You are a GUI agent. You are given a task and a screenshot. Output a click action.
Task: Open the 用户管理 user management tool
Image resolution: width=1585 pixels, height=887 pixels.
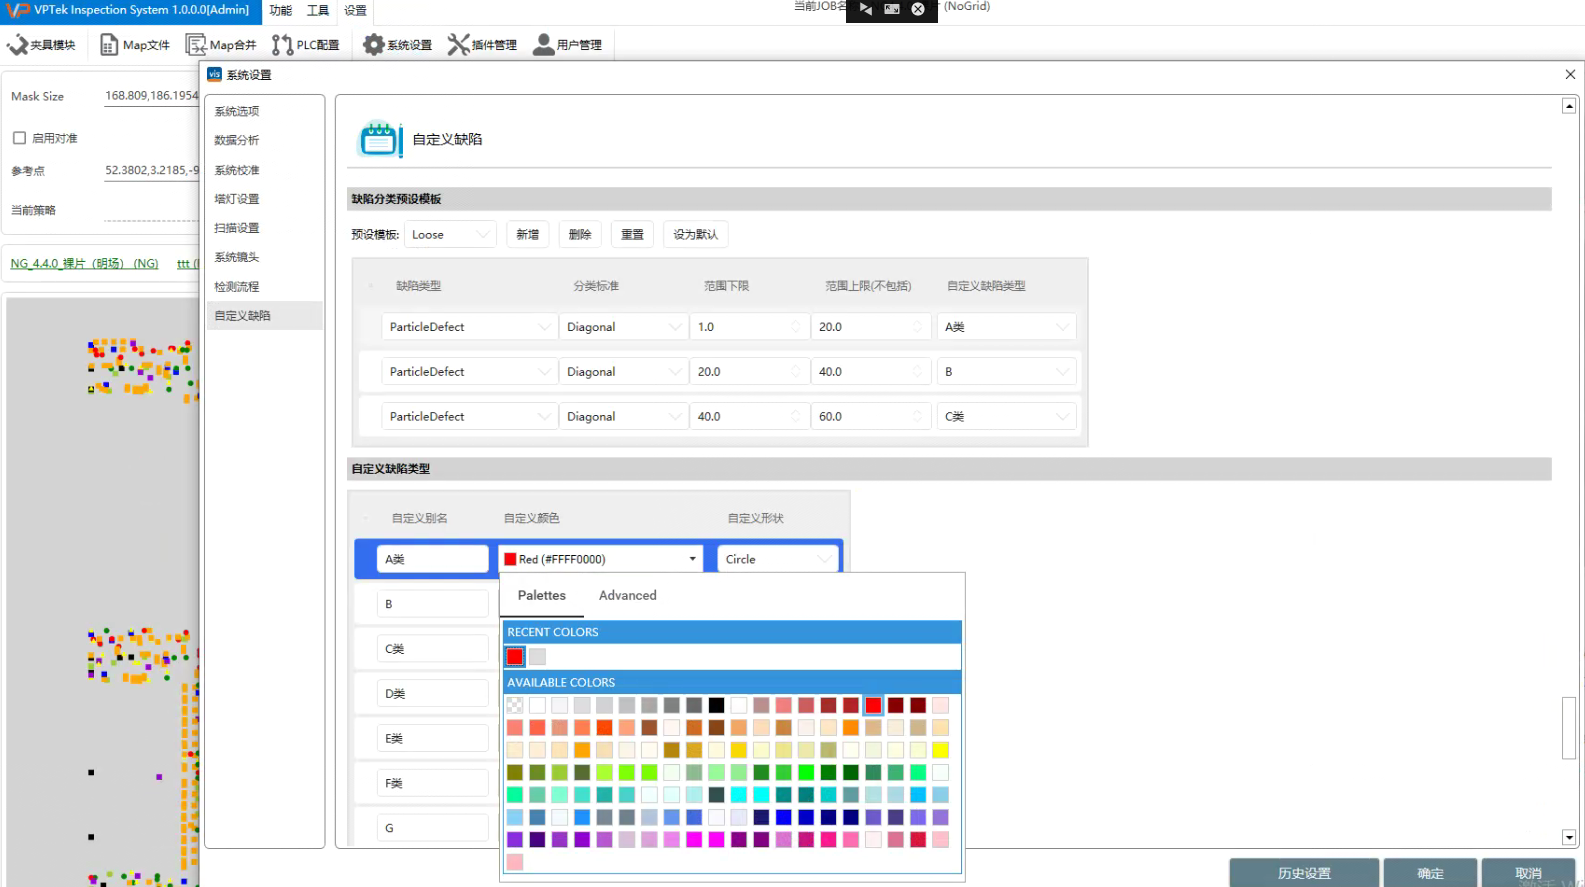pyautogui.click(x=567, y=45)
